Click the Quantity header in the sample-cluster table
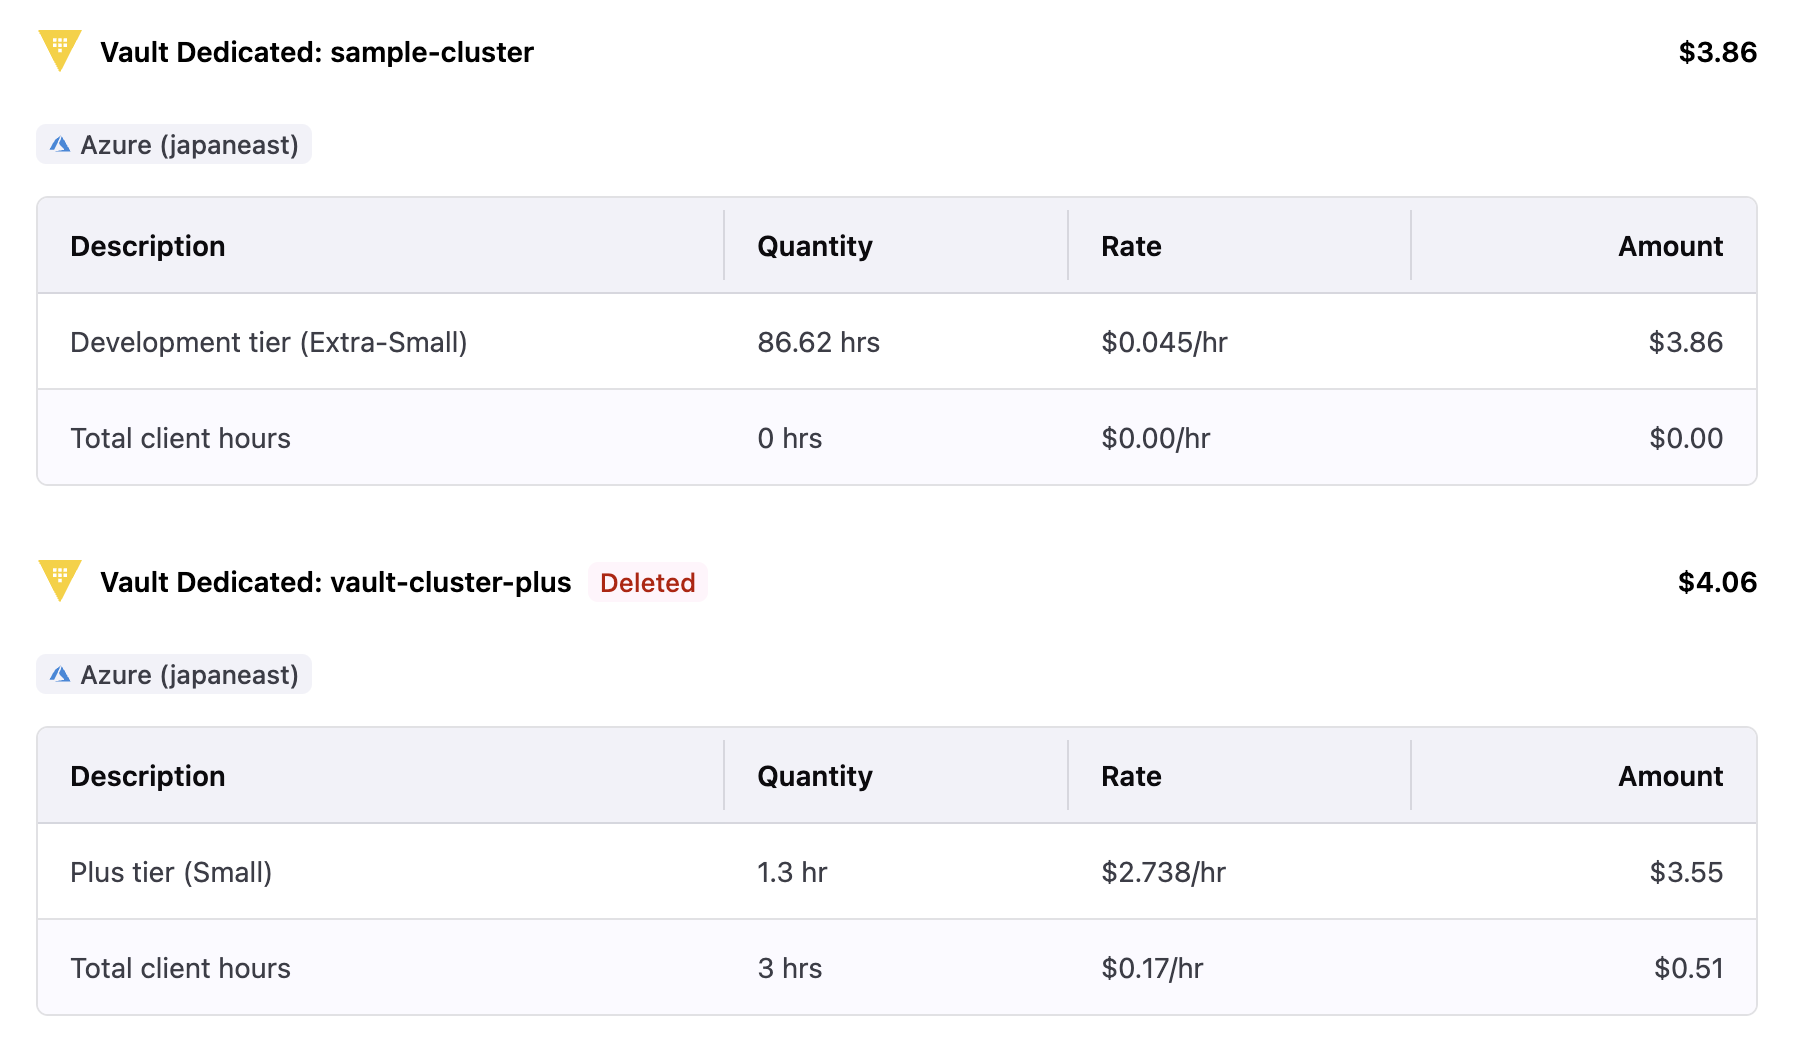The image size is (1802, 1052). [x=815, y=246]
